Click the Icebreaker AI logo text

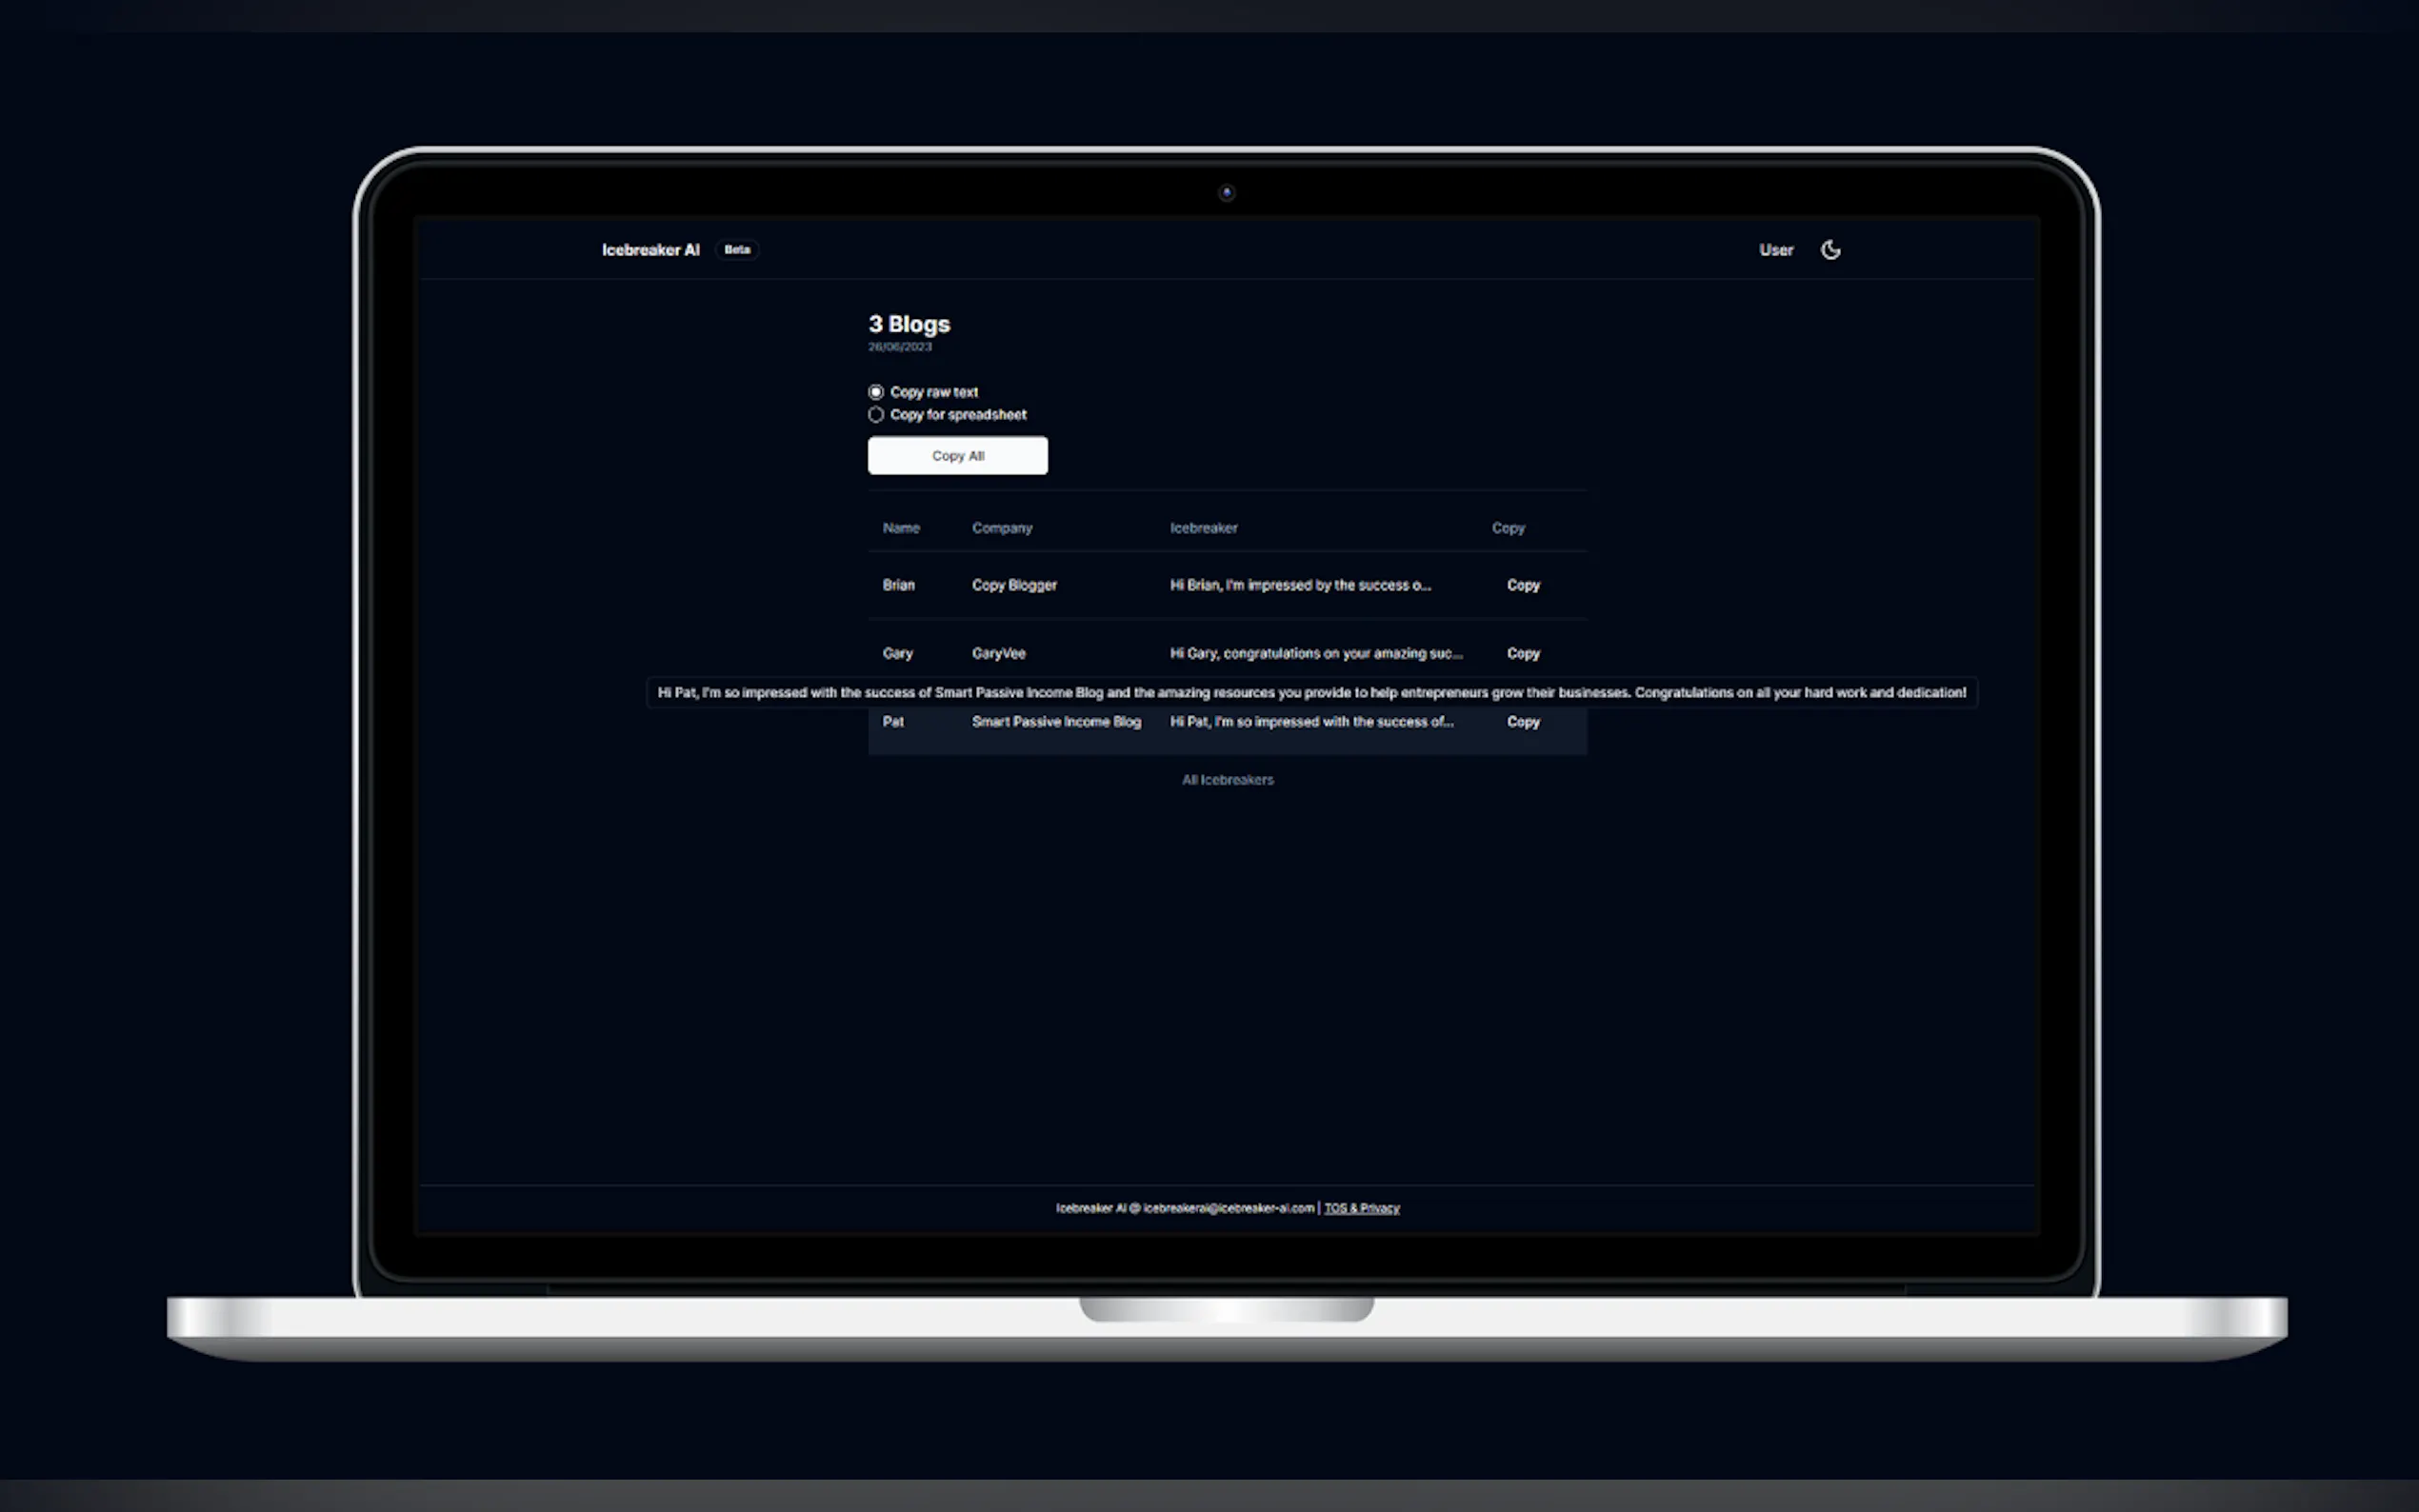coord(650,250)
